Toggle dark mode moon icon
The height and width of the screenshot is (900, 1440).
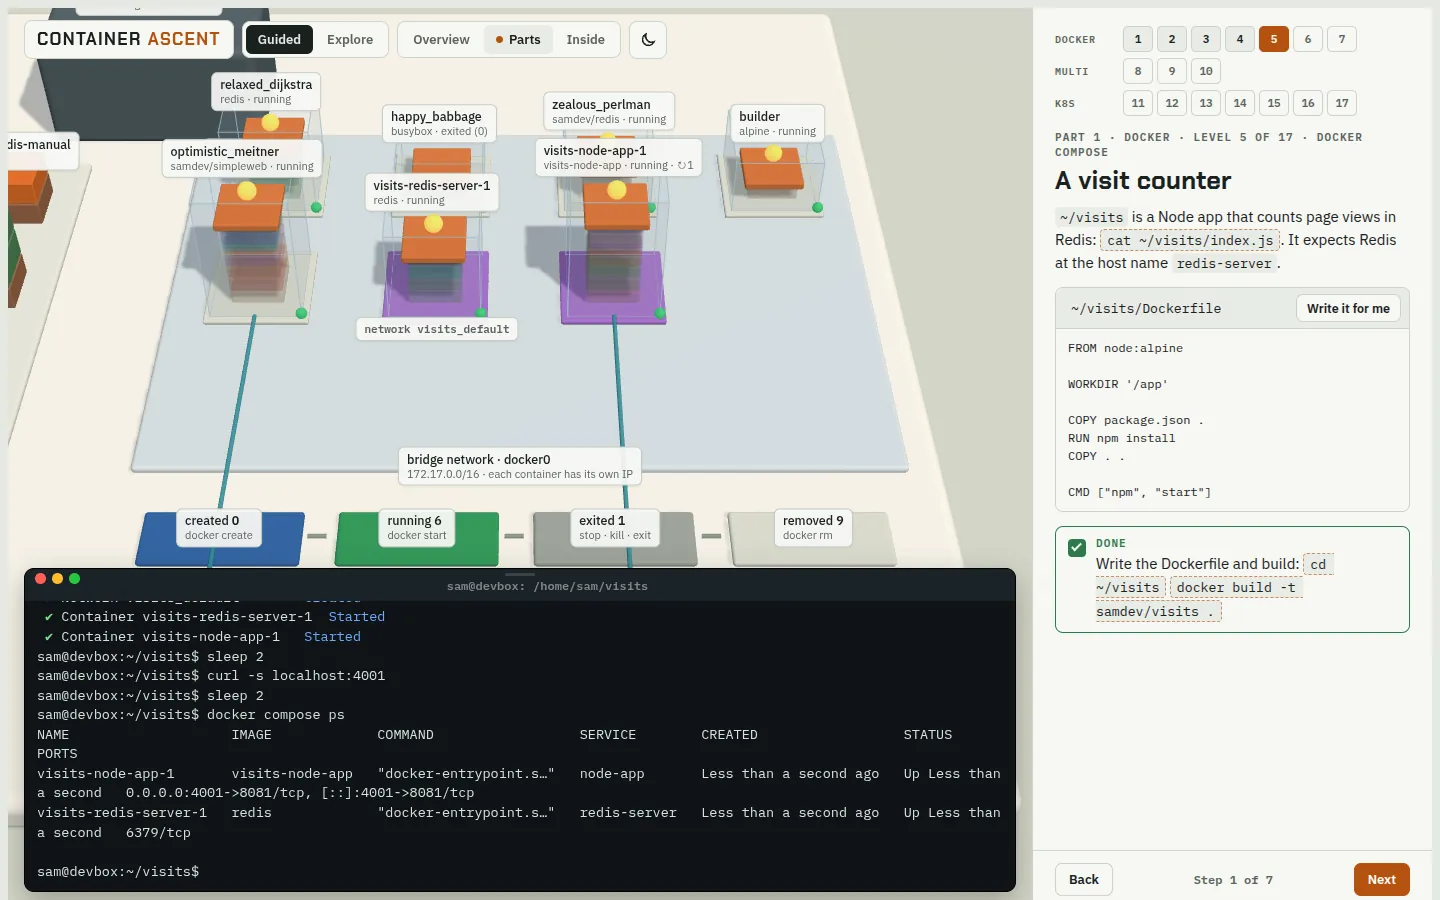click(x=648, y=40)
